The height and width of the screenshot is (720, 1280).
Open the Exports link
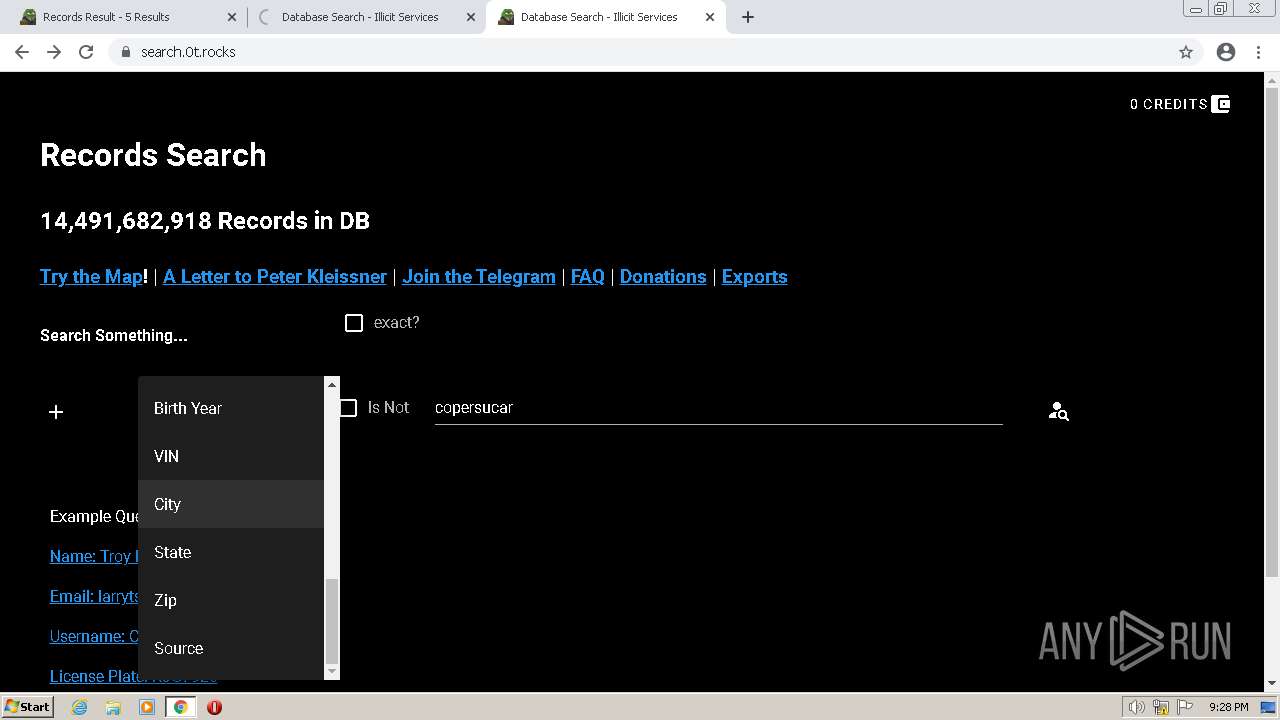point(755,277)
